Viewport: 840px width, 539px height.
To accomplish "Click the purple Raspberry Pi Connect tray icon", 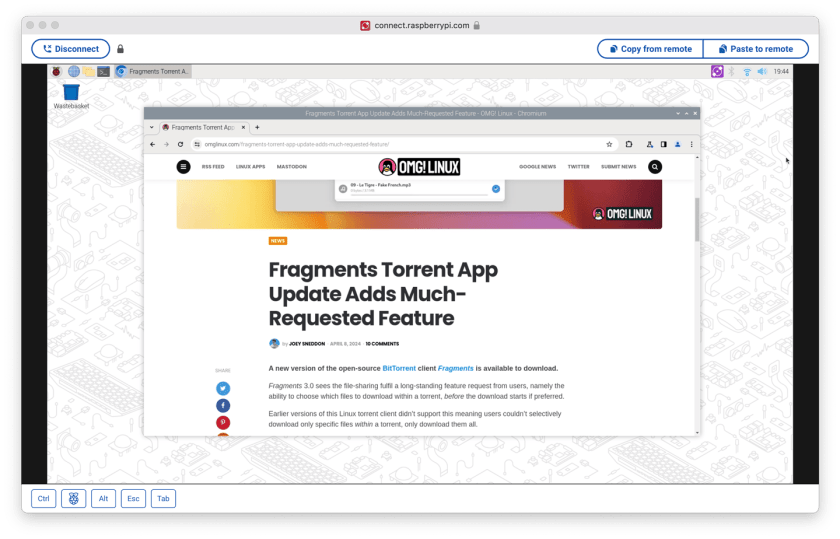I will pos(717,71).
